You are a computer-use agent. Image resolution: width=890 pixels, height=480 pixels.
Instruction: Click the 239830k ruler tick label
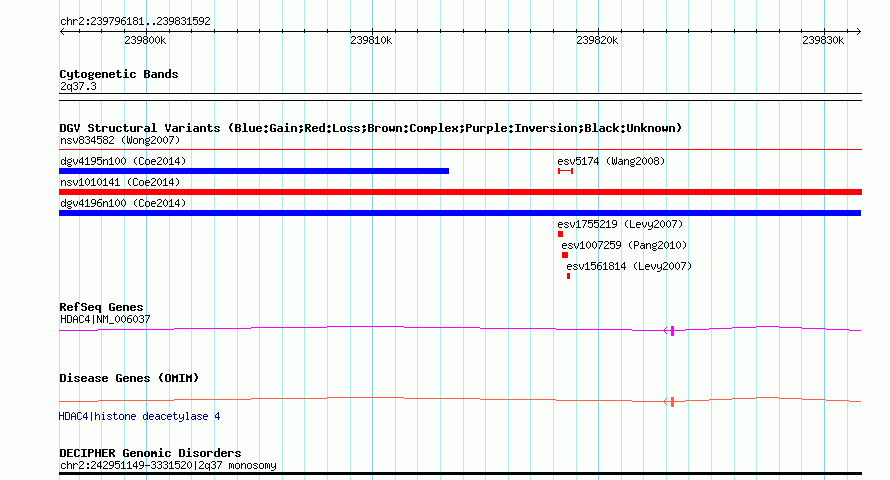(x=823, y=41)
